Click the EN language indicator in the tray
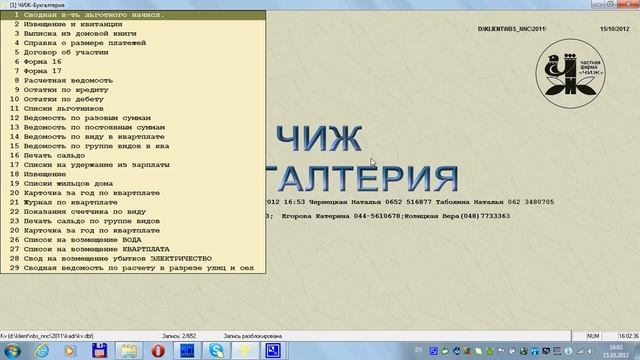Screen dimensions: 640x360 click(x=418, y=350)
